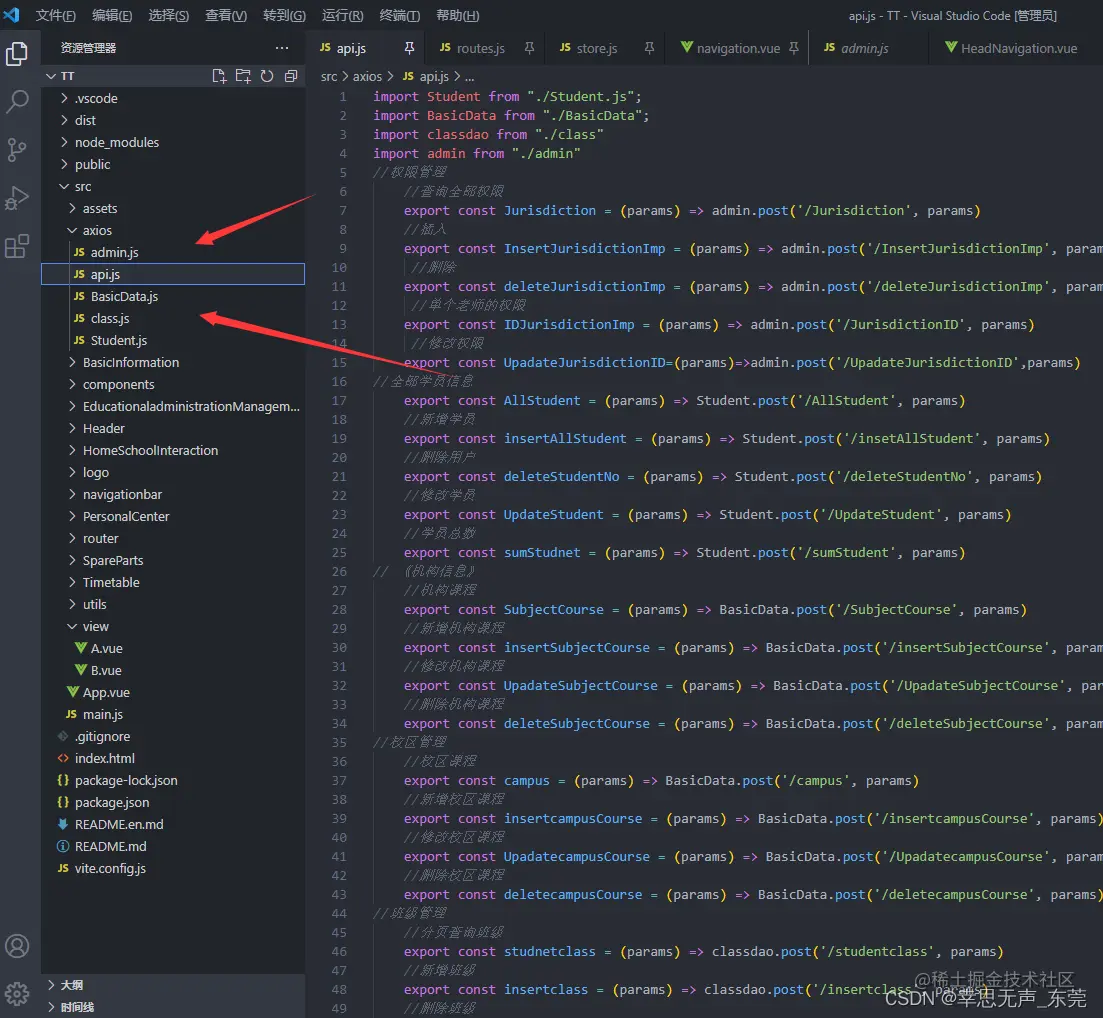Expand the .vscode folder
The height and width of the screenshot is (1018, 1103).
coord(173,98)
